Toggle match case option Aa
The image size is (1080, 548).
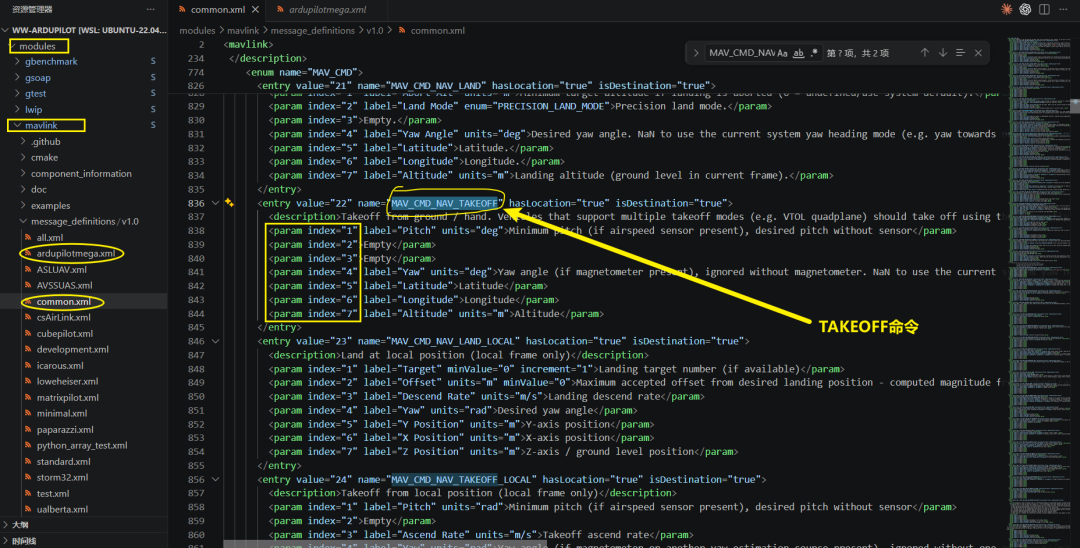click(x=782, y=53)
